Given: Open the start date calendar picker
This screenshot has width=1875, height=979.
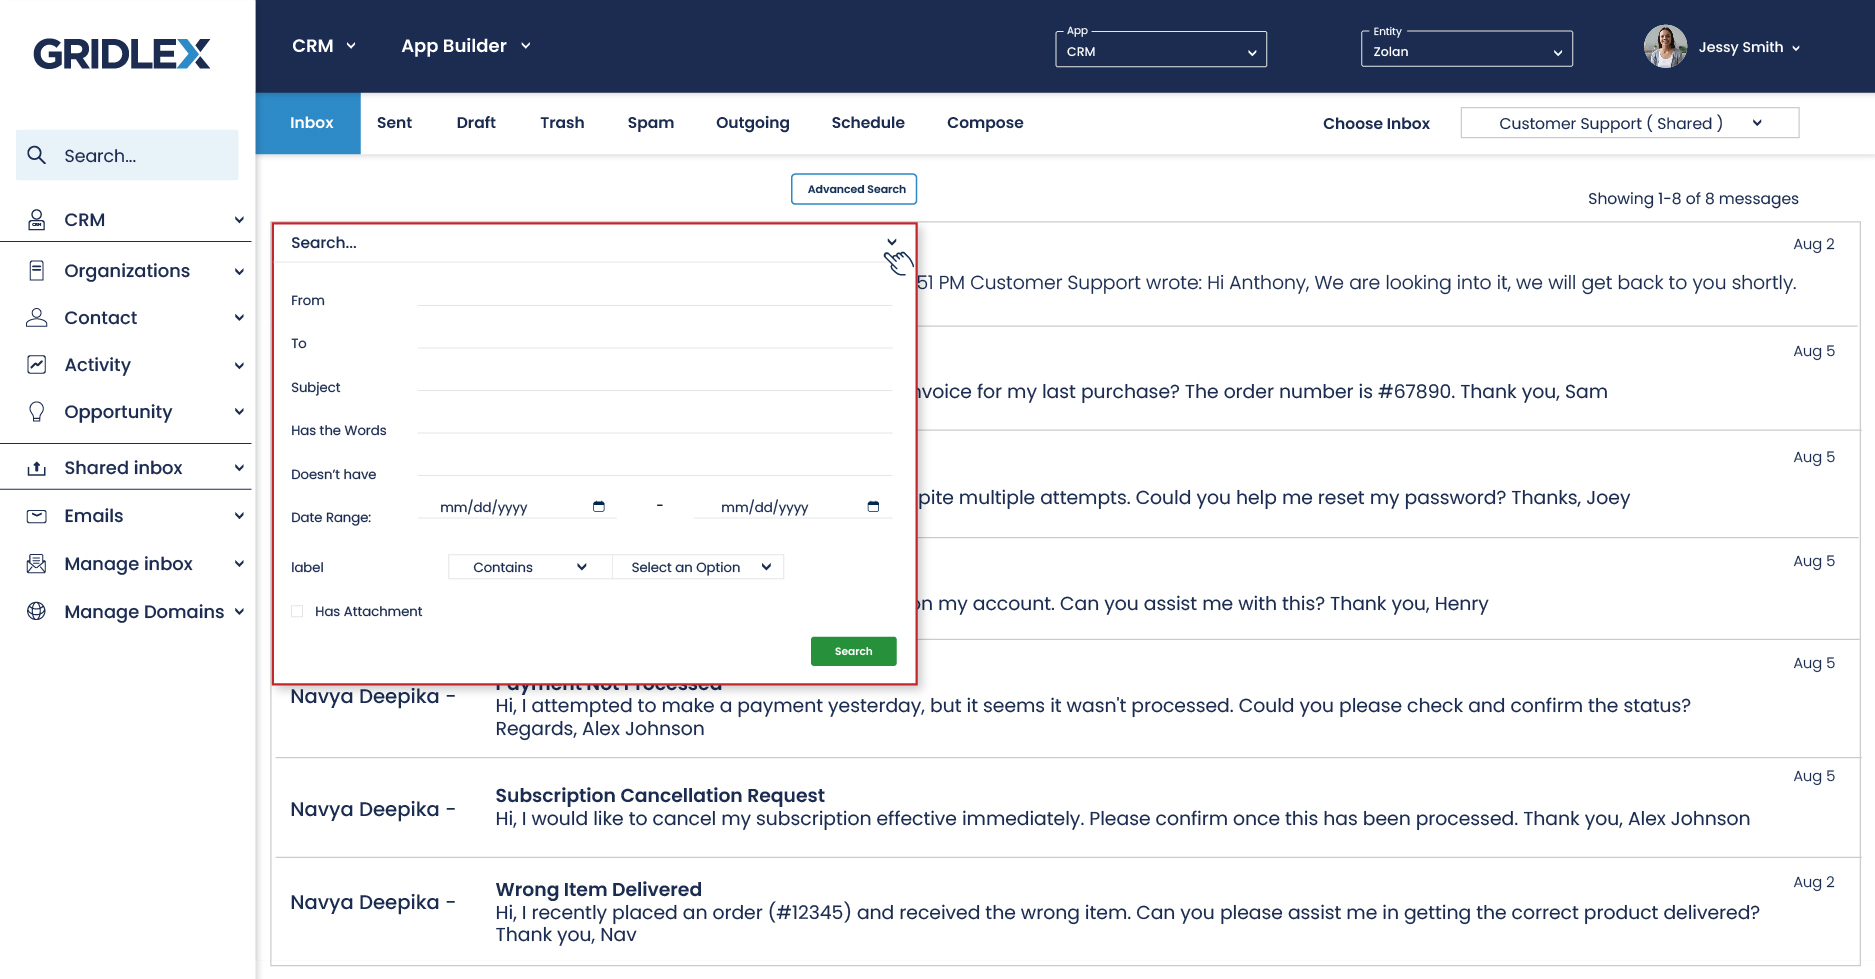Looking at the screenshot, I should [598, 507].
